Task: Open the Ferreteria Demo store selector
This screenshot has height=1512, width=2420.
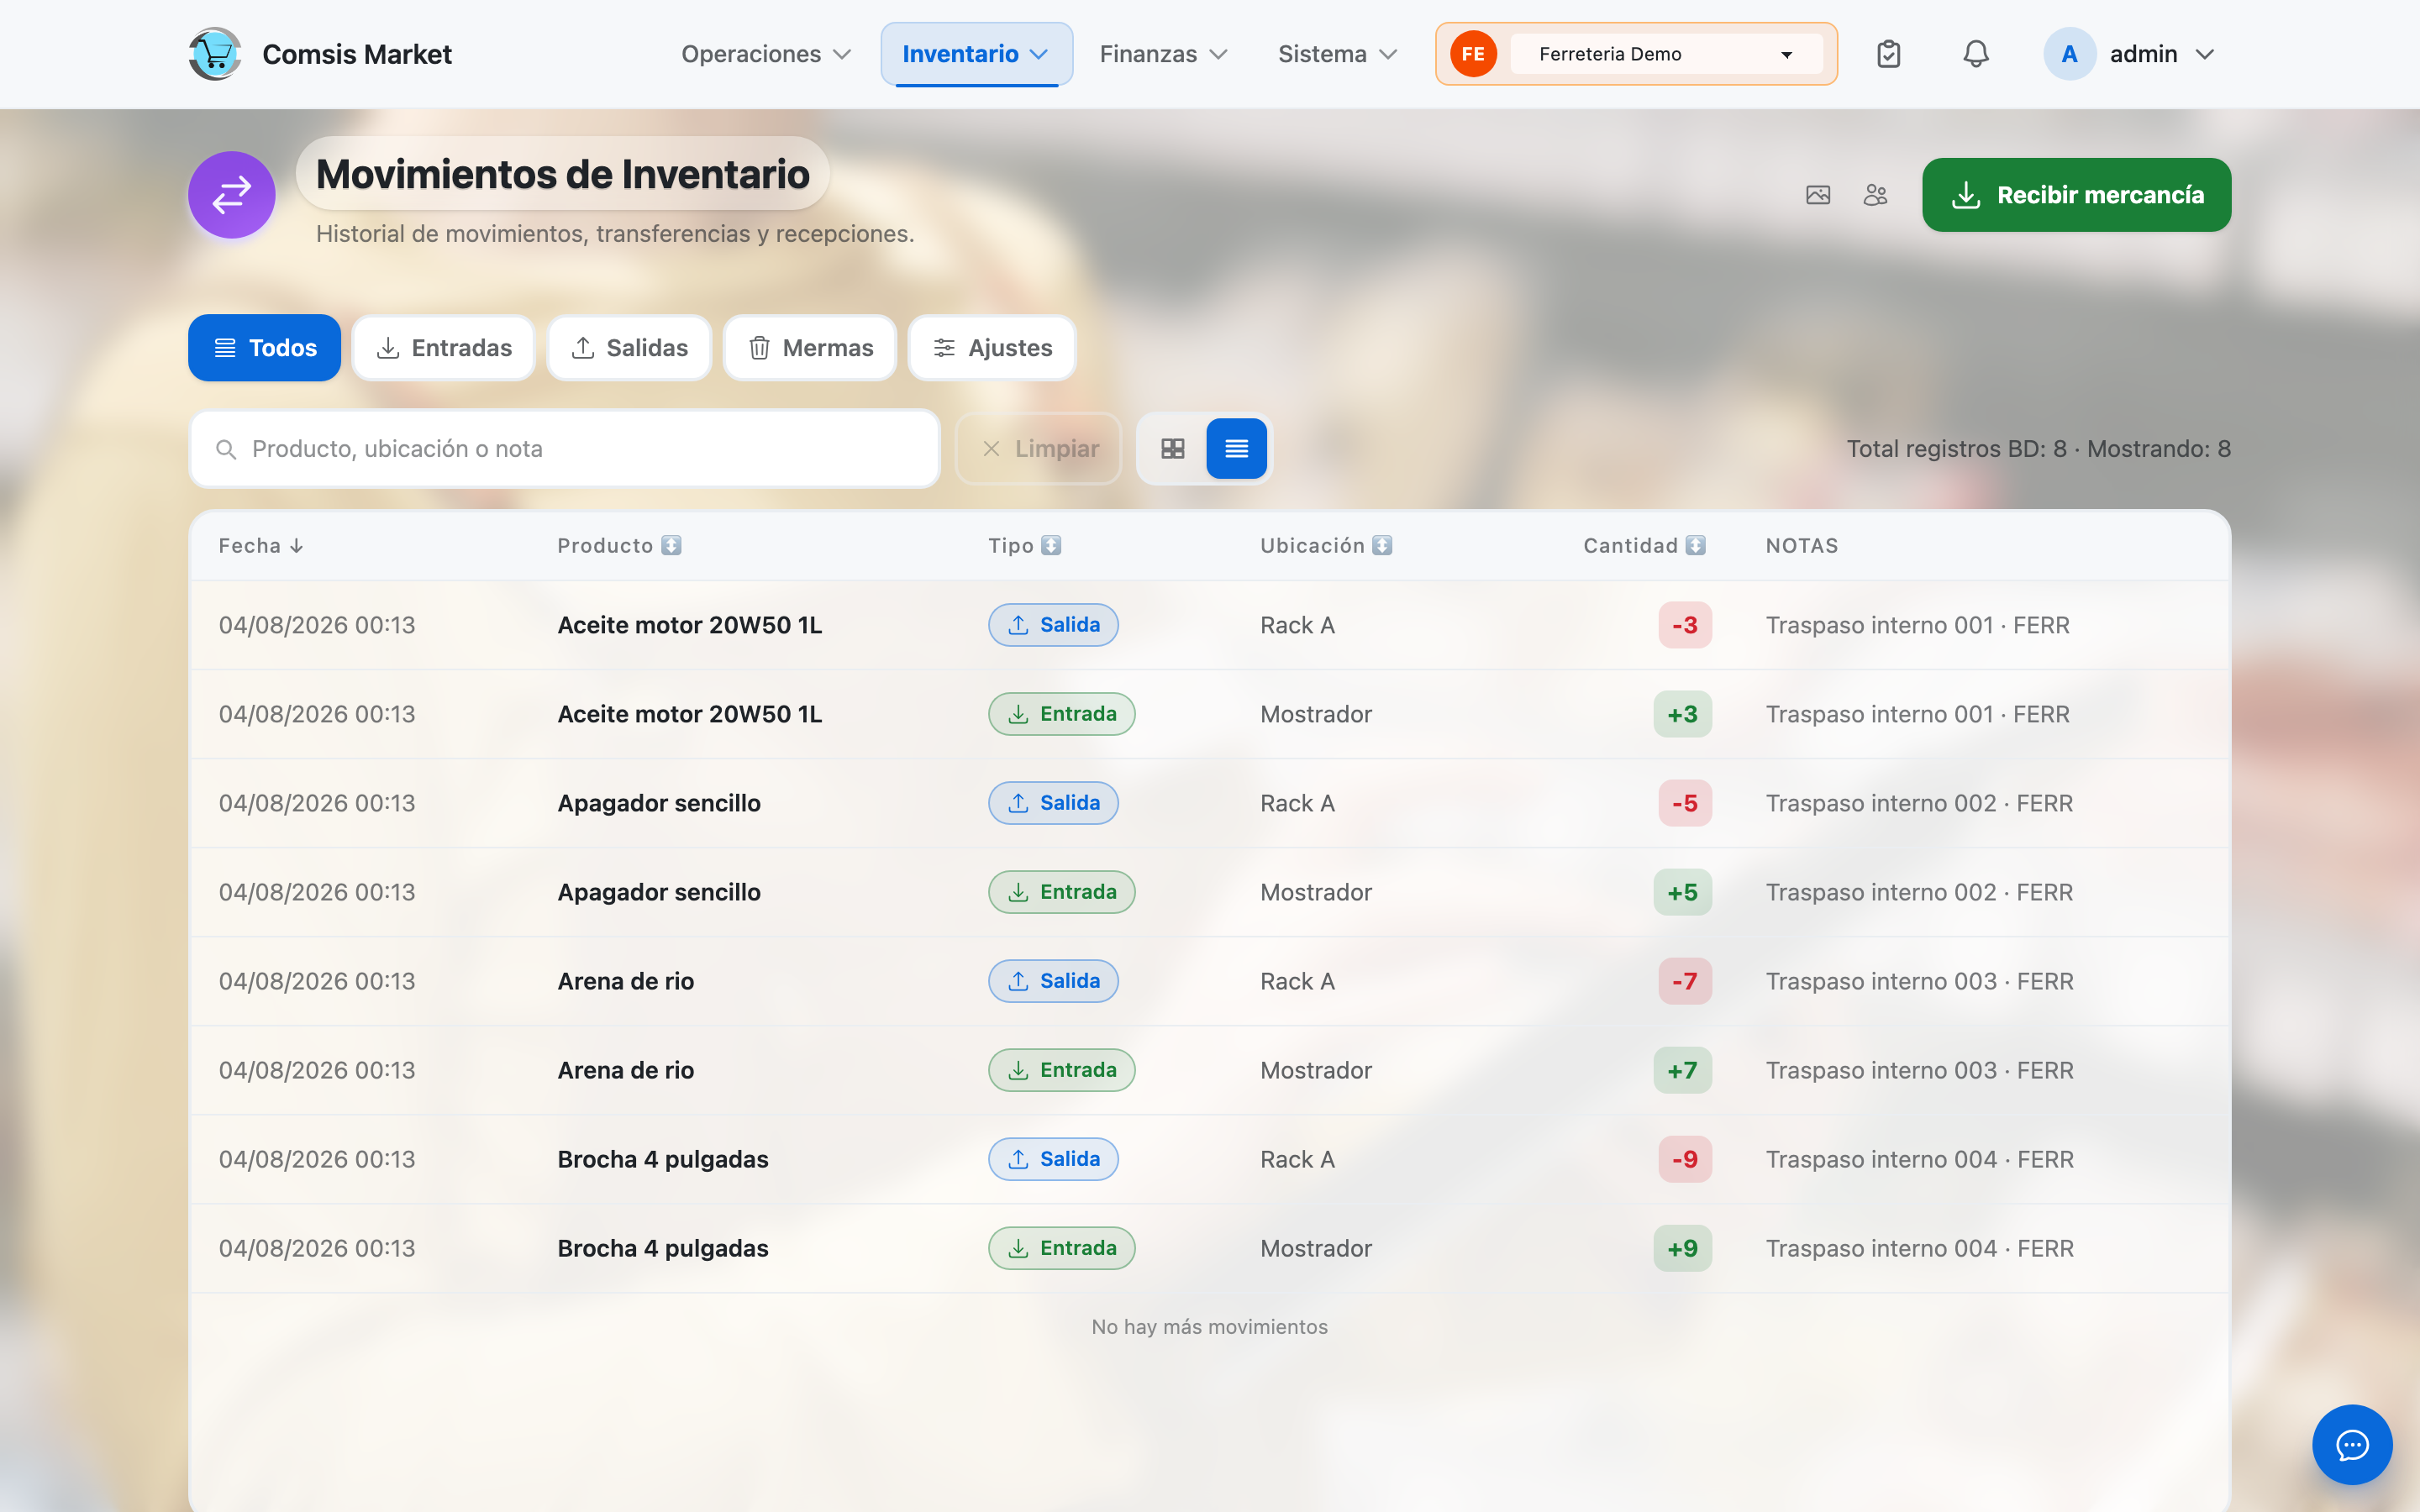Action: pyautogui.click(x=1666, y=54)
